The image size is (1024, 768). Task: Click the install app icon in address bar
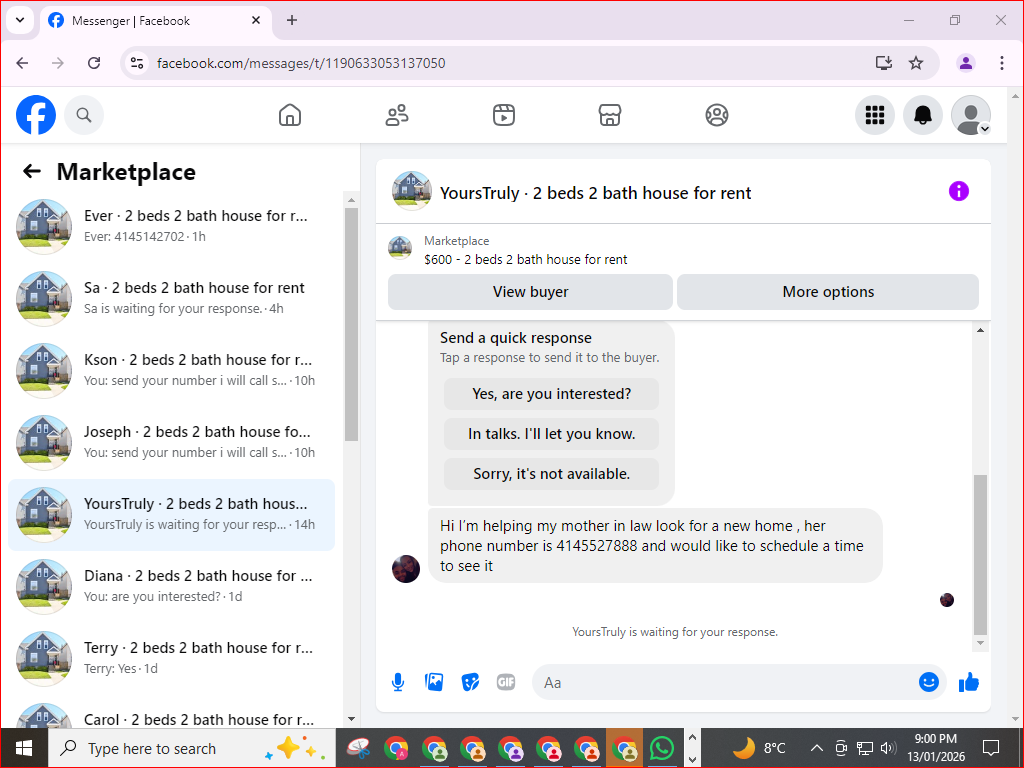pyautogui.click(x=884, y=63)
